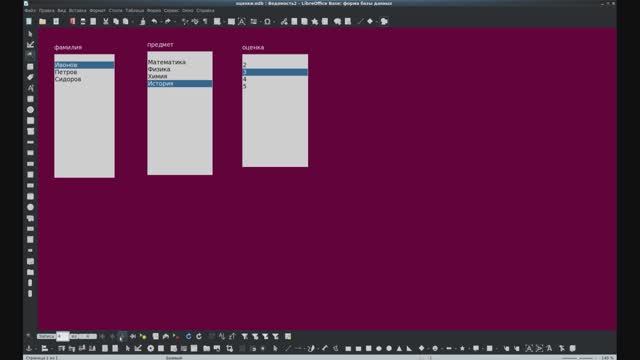
Task: Select Иванов in the фамилия list
Action: (84, 65)
